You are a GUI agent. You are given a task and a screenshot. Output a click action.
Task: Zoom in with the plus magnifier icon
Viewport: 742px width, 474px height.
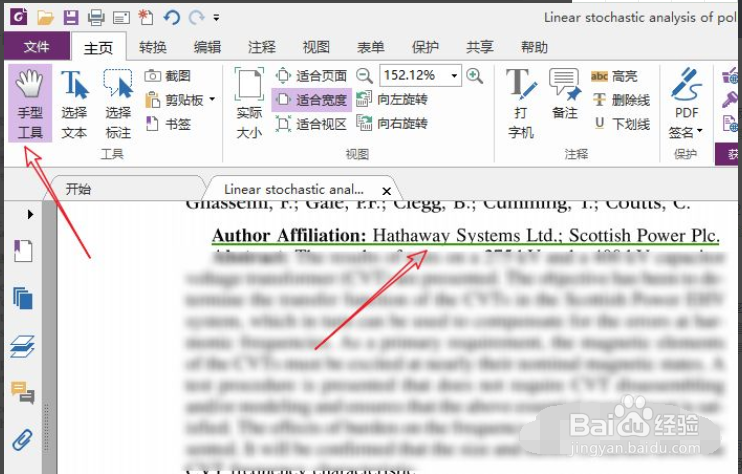[475, 76]
